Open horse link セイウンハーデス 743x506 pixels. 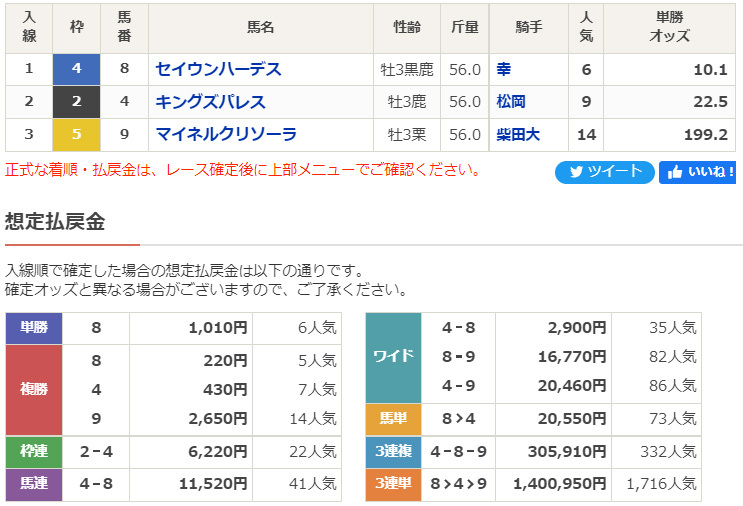pos(218,69)
